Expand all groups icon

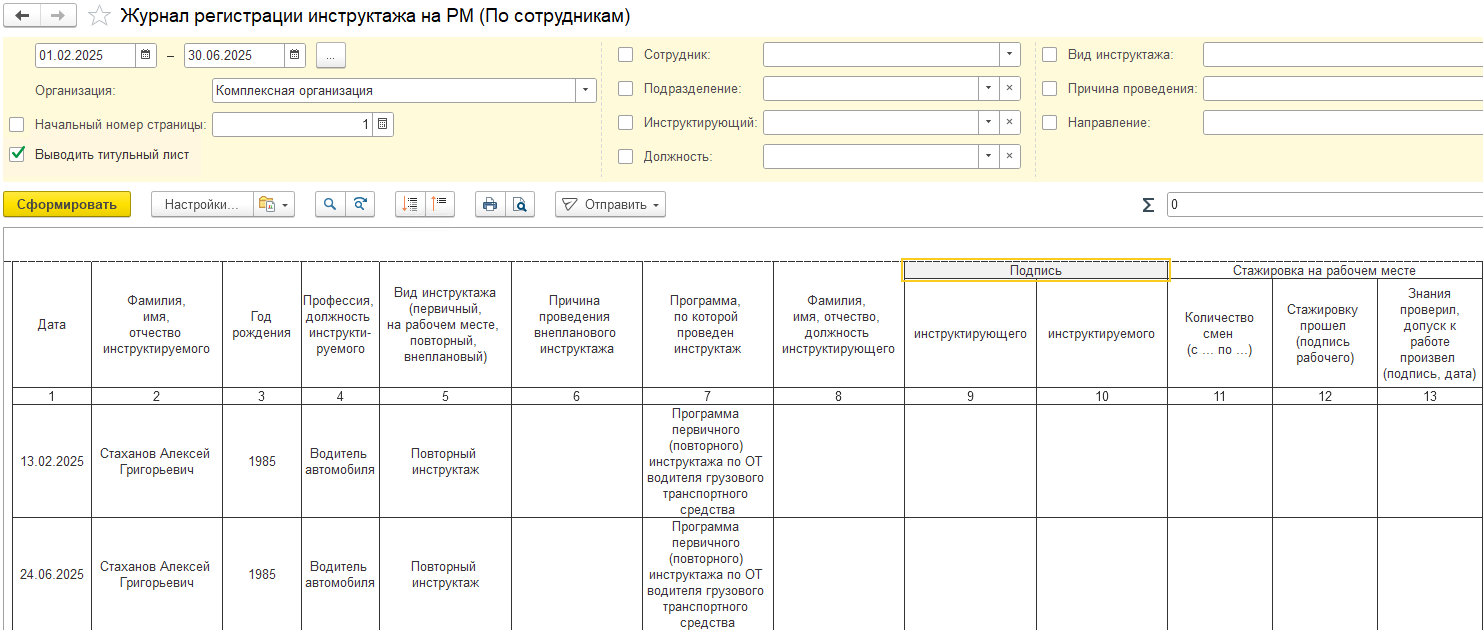tap(409, 204)
